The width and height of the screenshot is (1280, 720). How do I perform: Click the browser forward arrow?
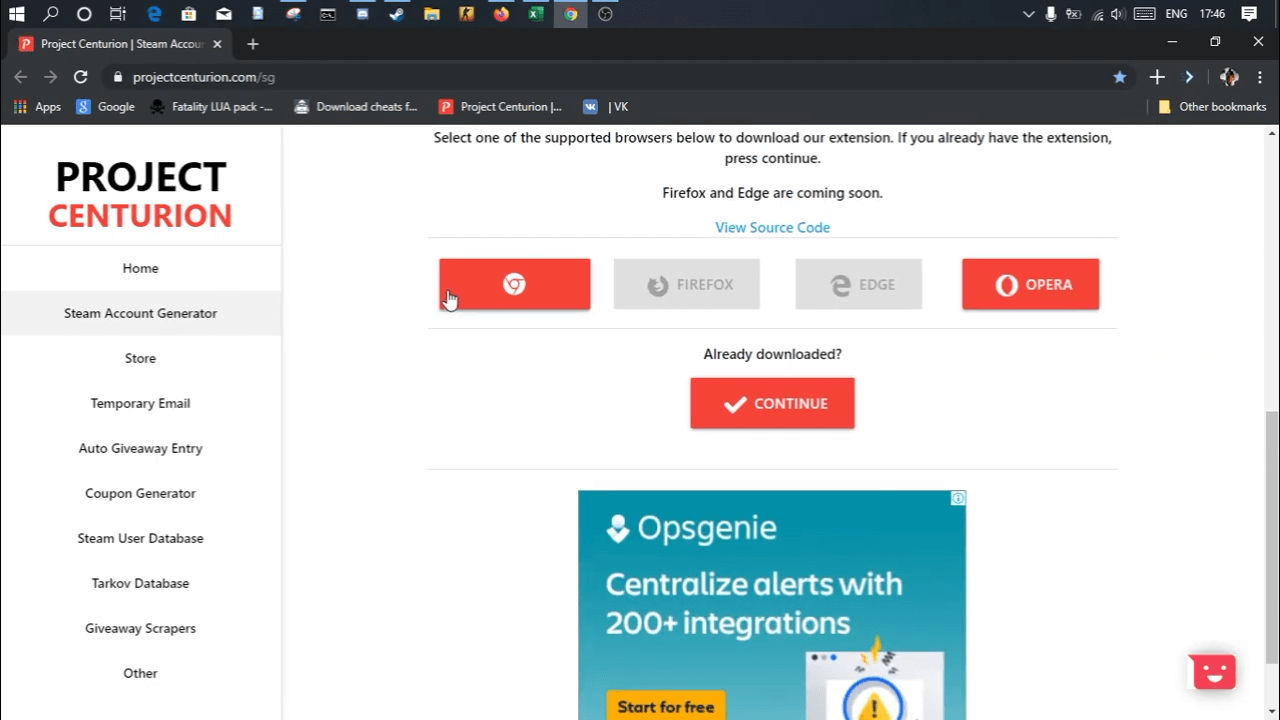pos(50,77)
